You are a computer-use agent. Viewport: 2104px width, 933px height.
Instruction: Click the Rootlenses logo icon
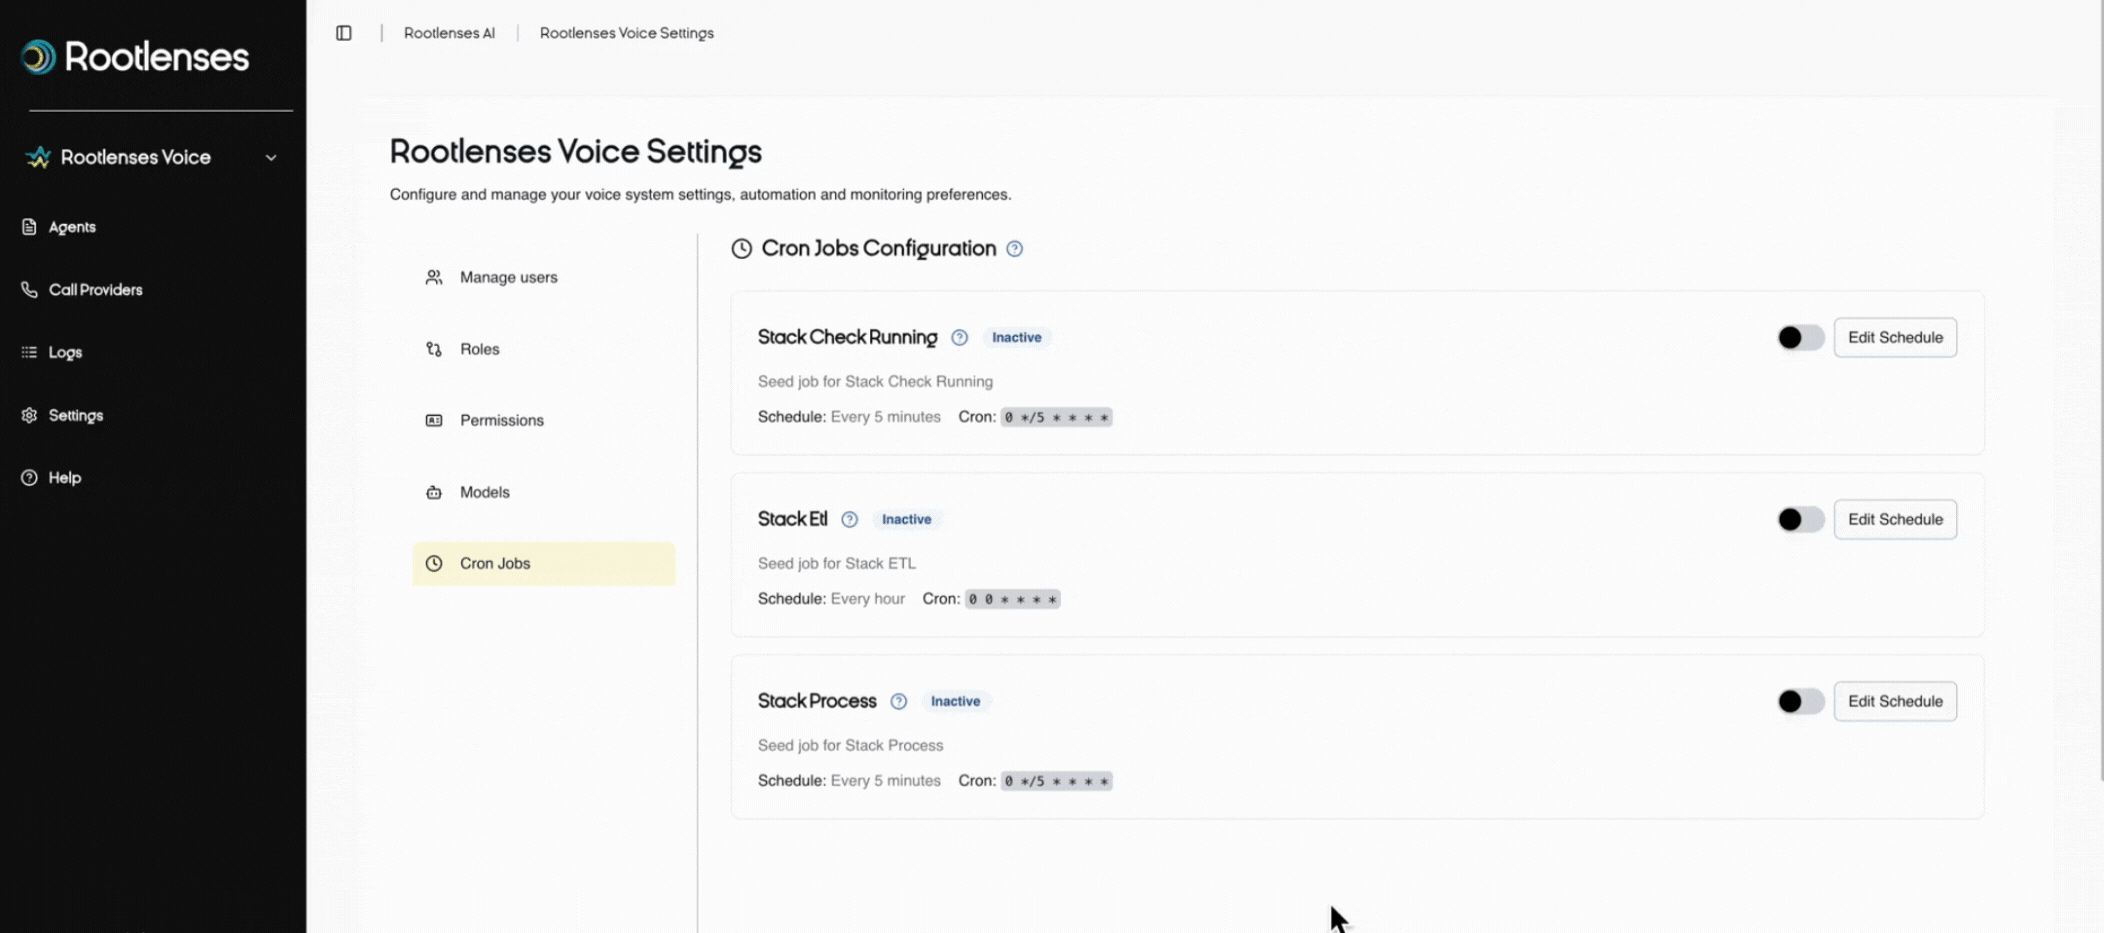(x=39, y=57)
